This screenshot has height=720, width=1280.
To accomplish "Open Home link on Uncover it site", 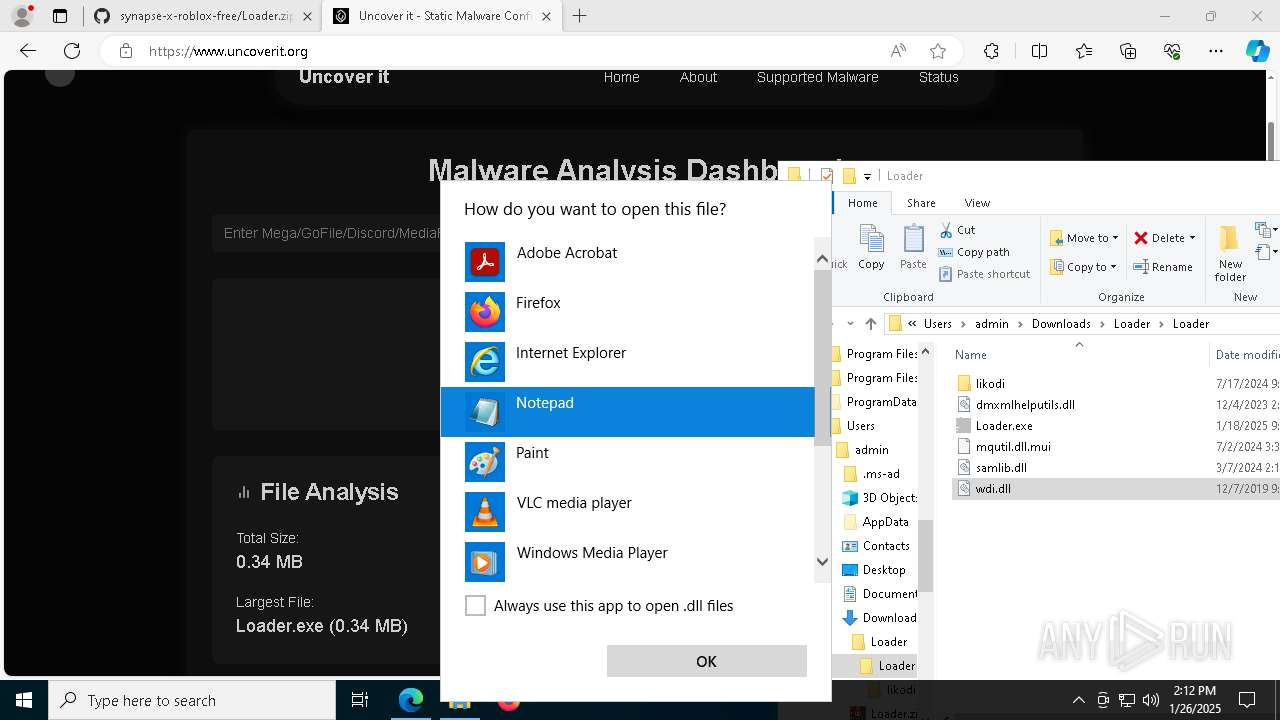I will tap(621, 77).
